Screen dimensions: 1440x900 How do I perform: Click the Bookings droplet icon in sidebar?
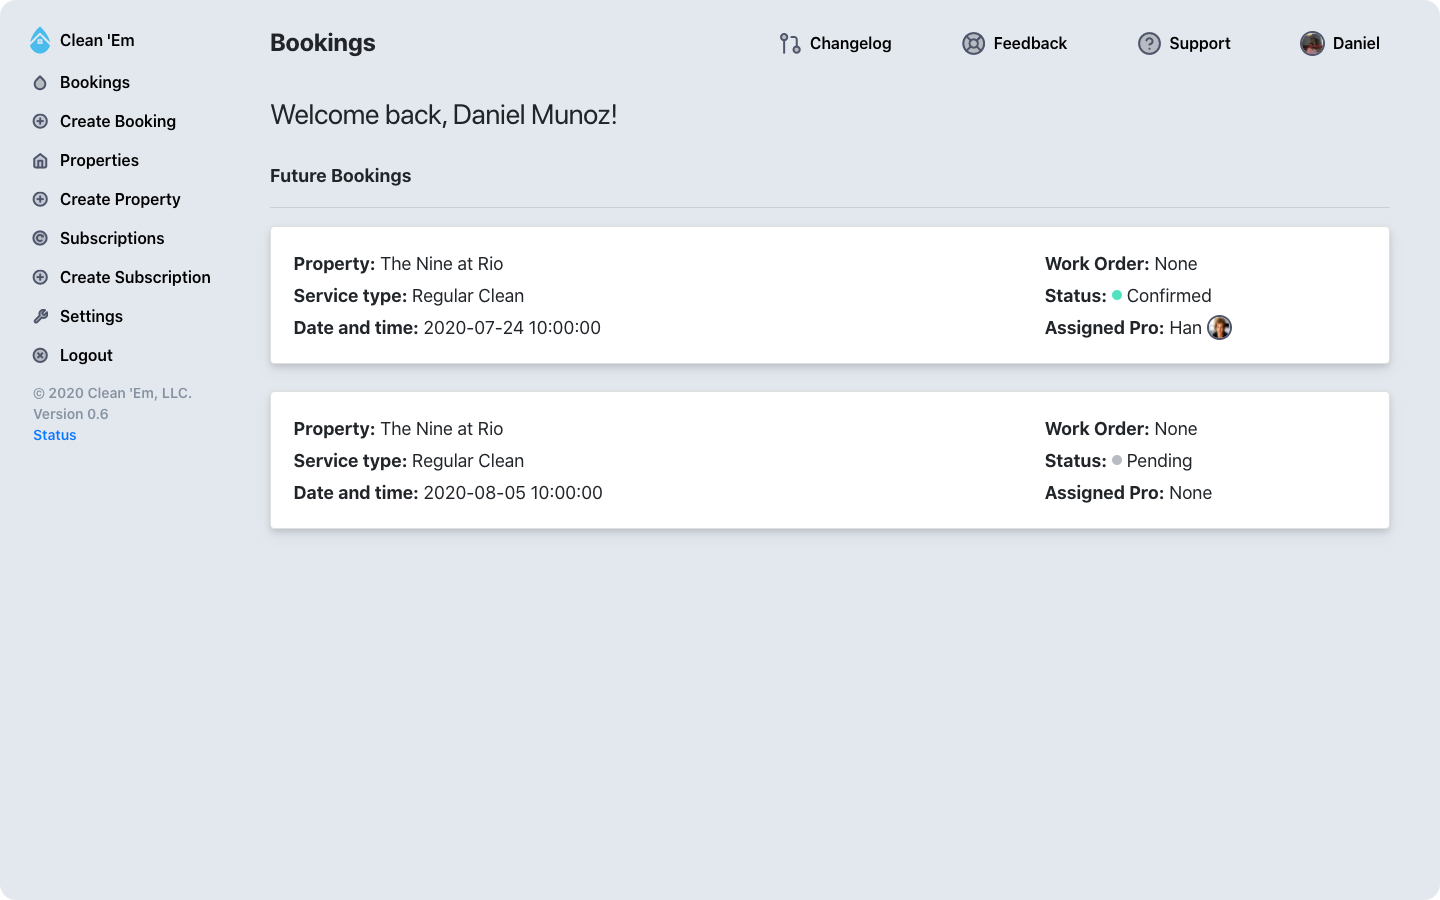coord(40,83)
